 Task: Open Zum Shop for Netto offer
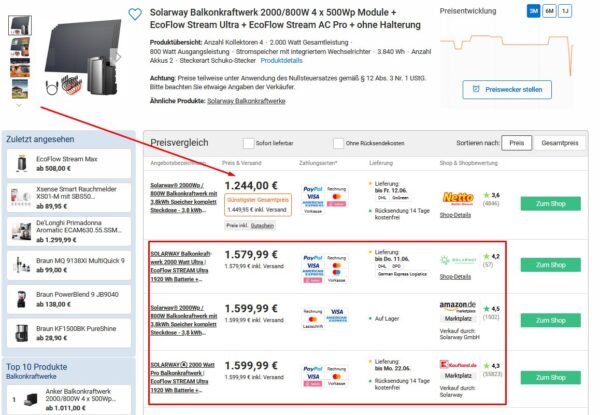(550, 204)
